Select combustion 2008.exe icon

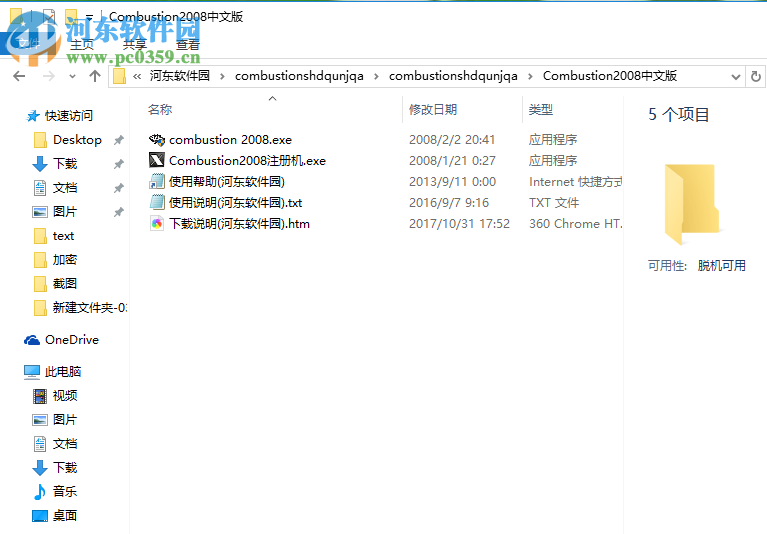point(157,140)
